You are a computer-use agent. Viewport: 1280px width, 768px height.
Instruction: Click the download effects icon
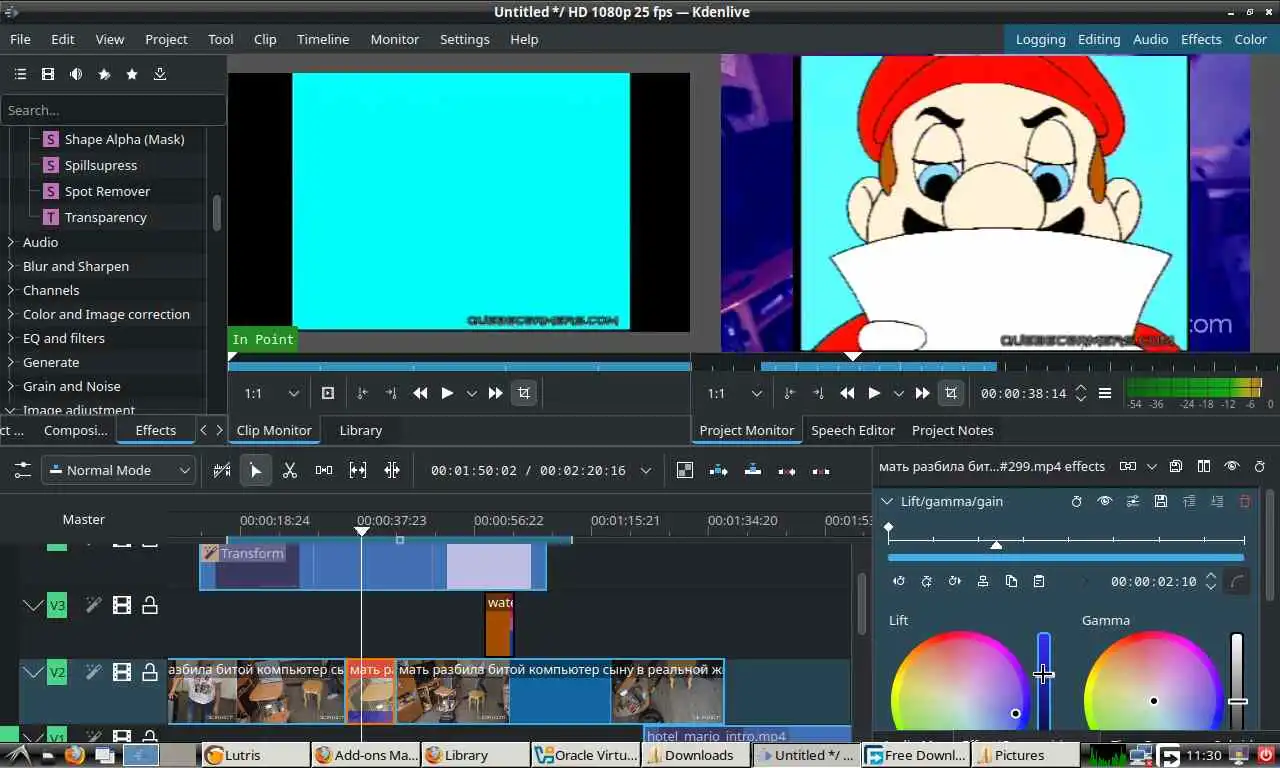(x=160, y=74)
